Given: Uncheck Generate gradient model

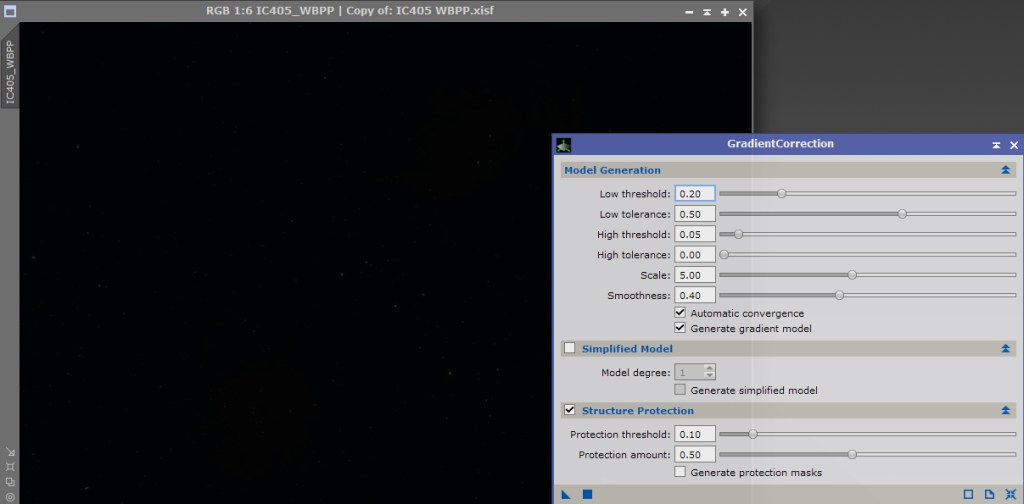Looking at the screenshot, I should [681, 328].
